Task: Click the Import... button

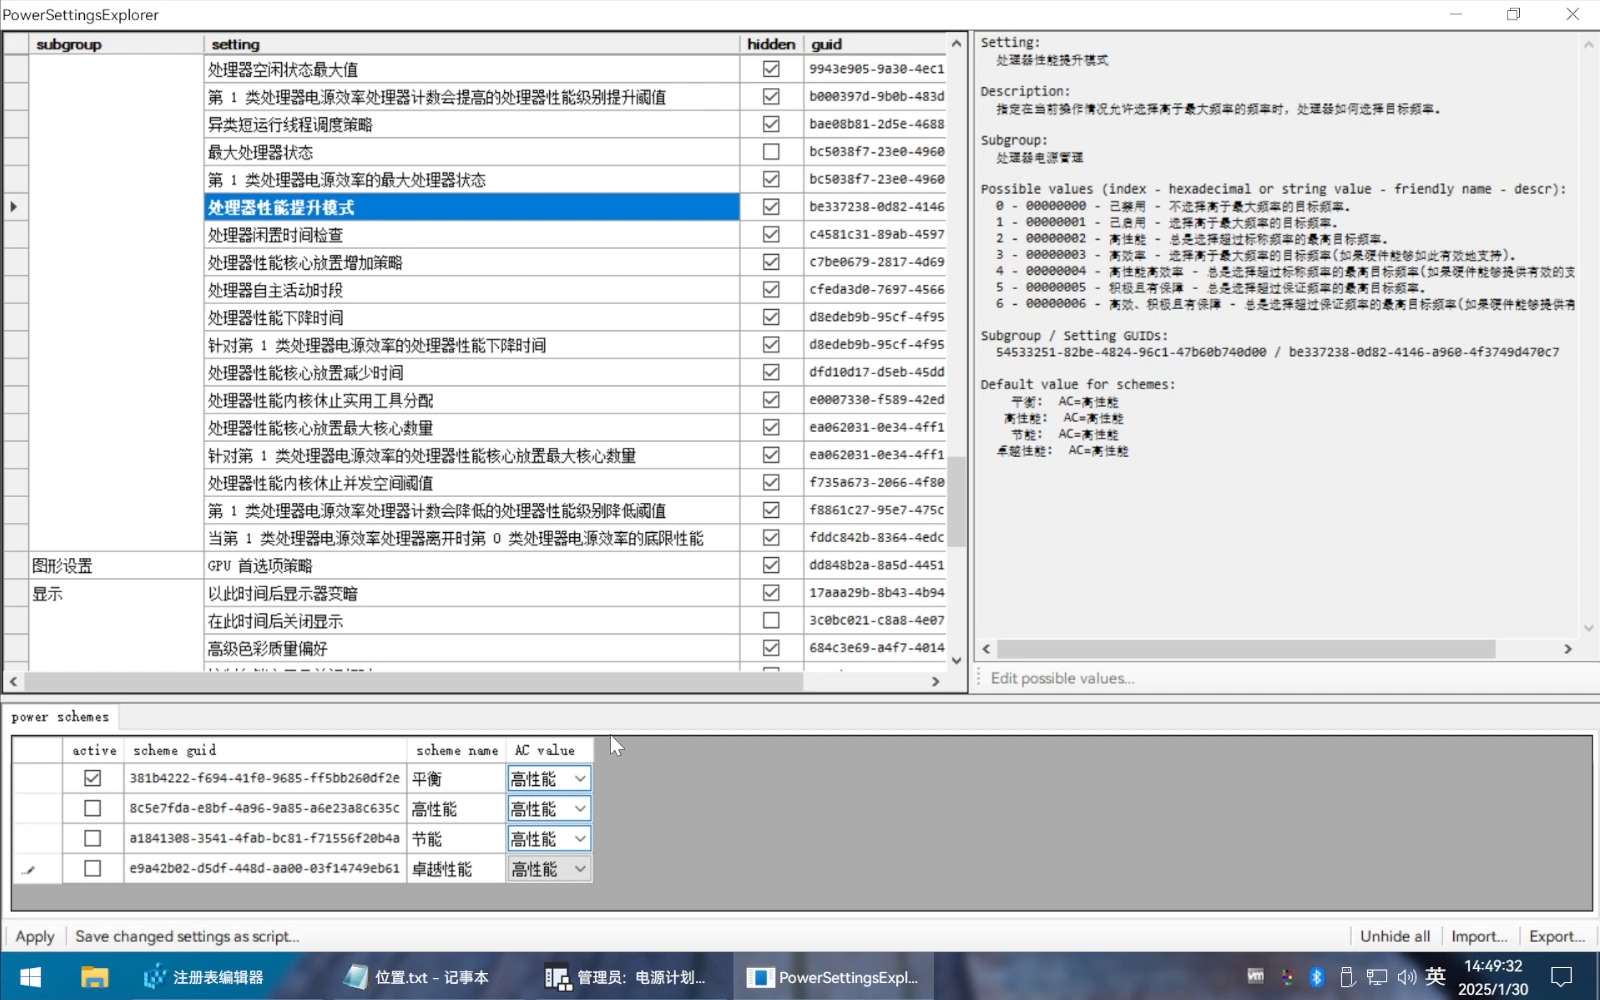Action: pos(1479,936)
